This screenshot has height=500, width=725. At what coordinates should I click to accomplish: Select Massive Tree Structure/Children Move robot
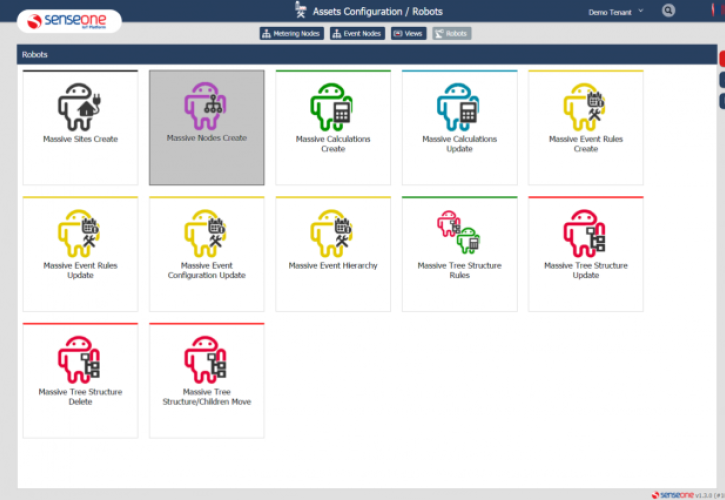pyautogui.click(x=207, y=380)
